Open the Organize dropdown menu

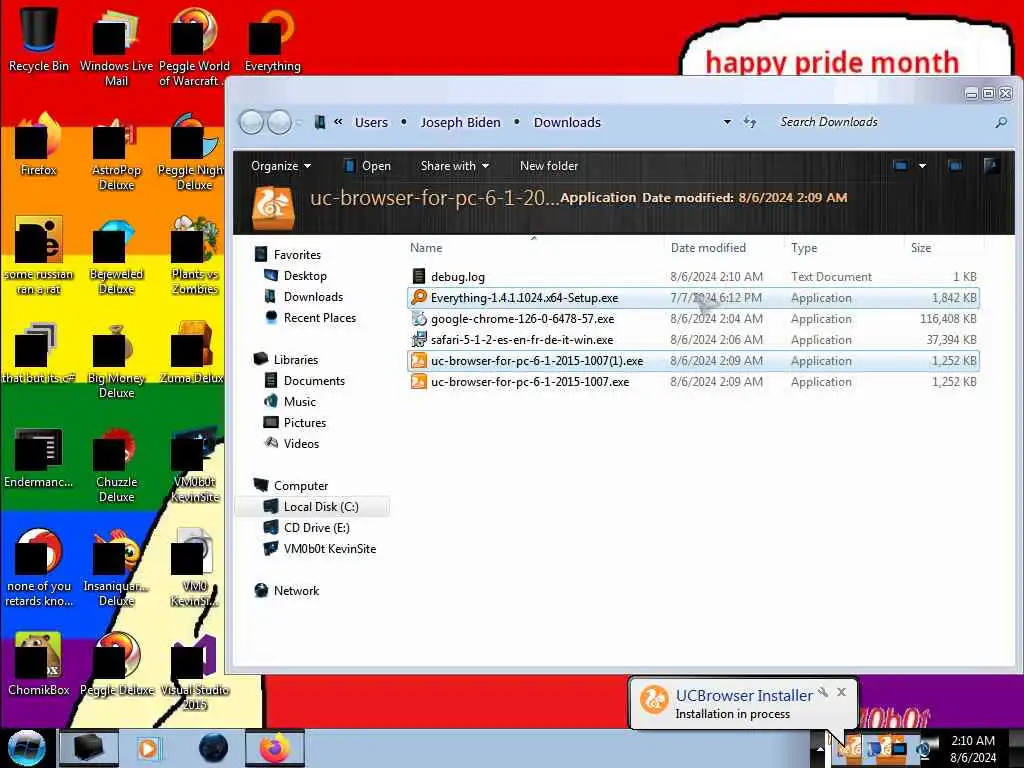[281, 166]
